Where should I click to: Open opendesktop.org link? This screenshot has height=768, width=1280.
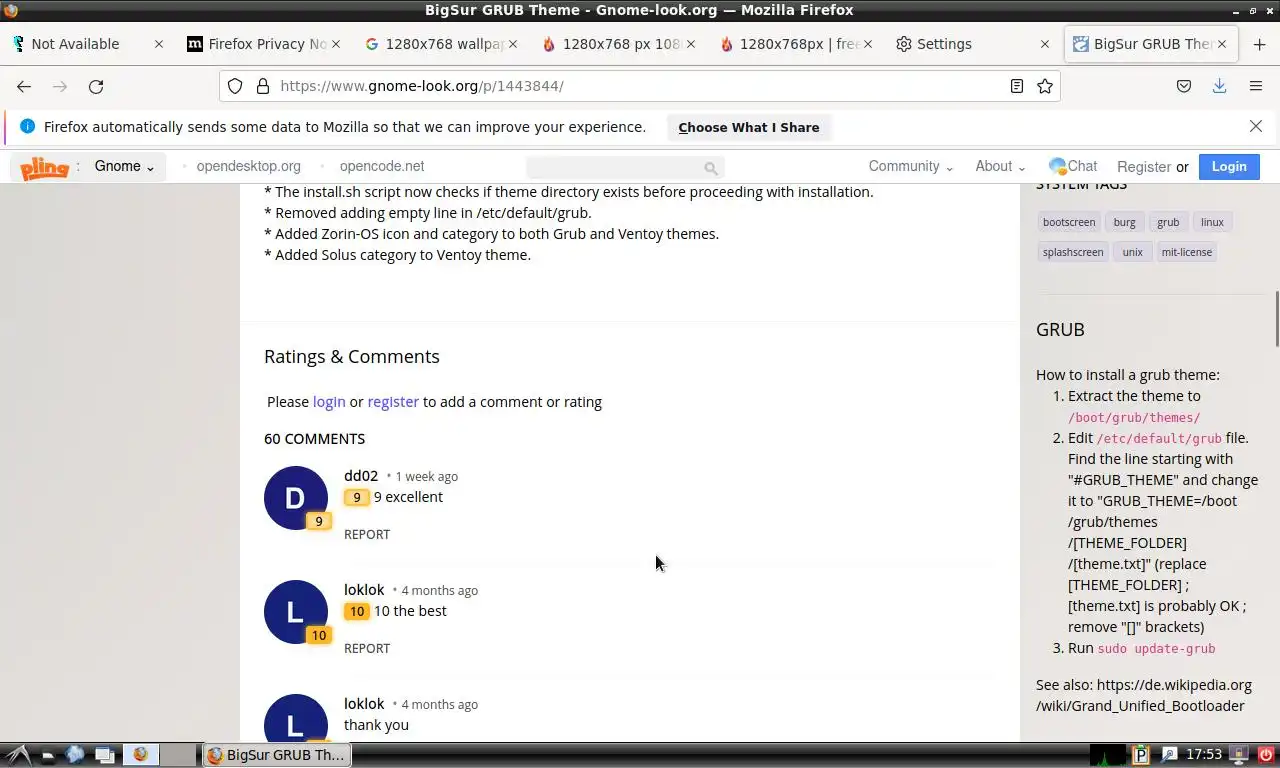pyautogui.click(x=248, y=166)
